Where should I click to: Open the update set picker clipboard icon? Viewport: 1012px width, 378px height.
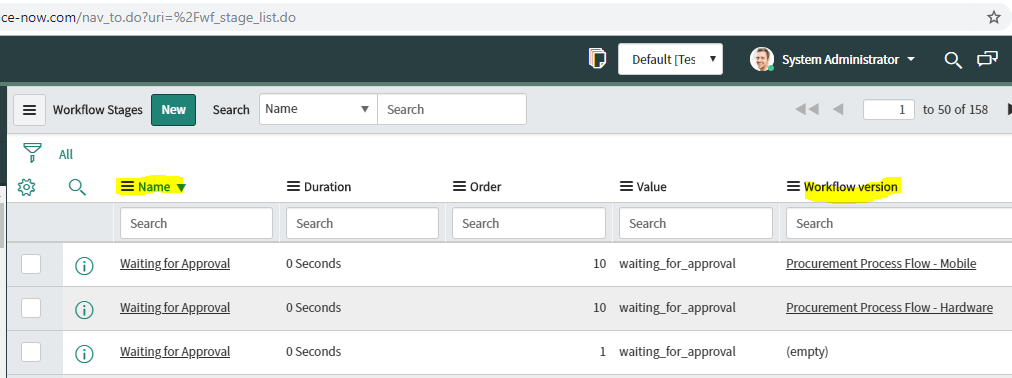(x=598, y=59)
